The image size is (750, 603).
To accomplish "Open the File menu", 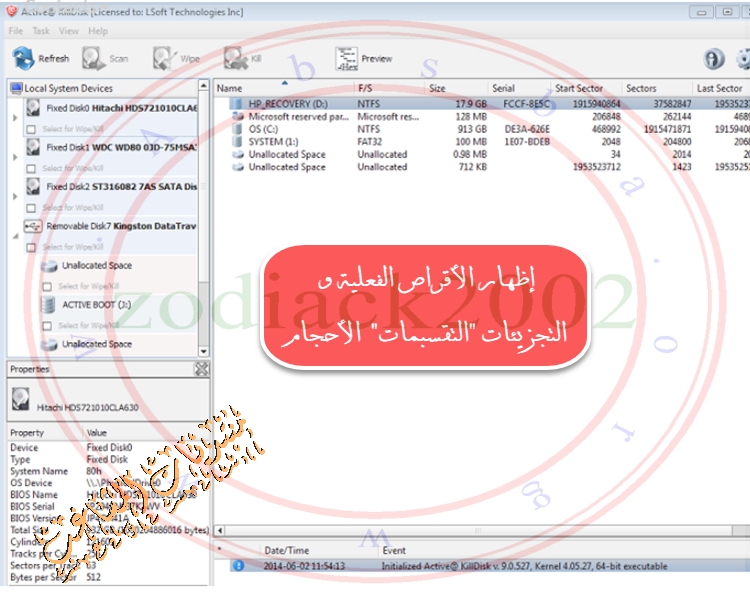I will 16,31.
